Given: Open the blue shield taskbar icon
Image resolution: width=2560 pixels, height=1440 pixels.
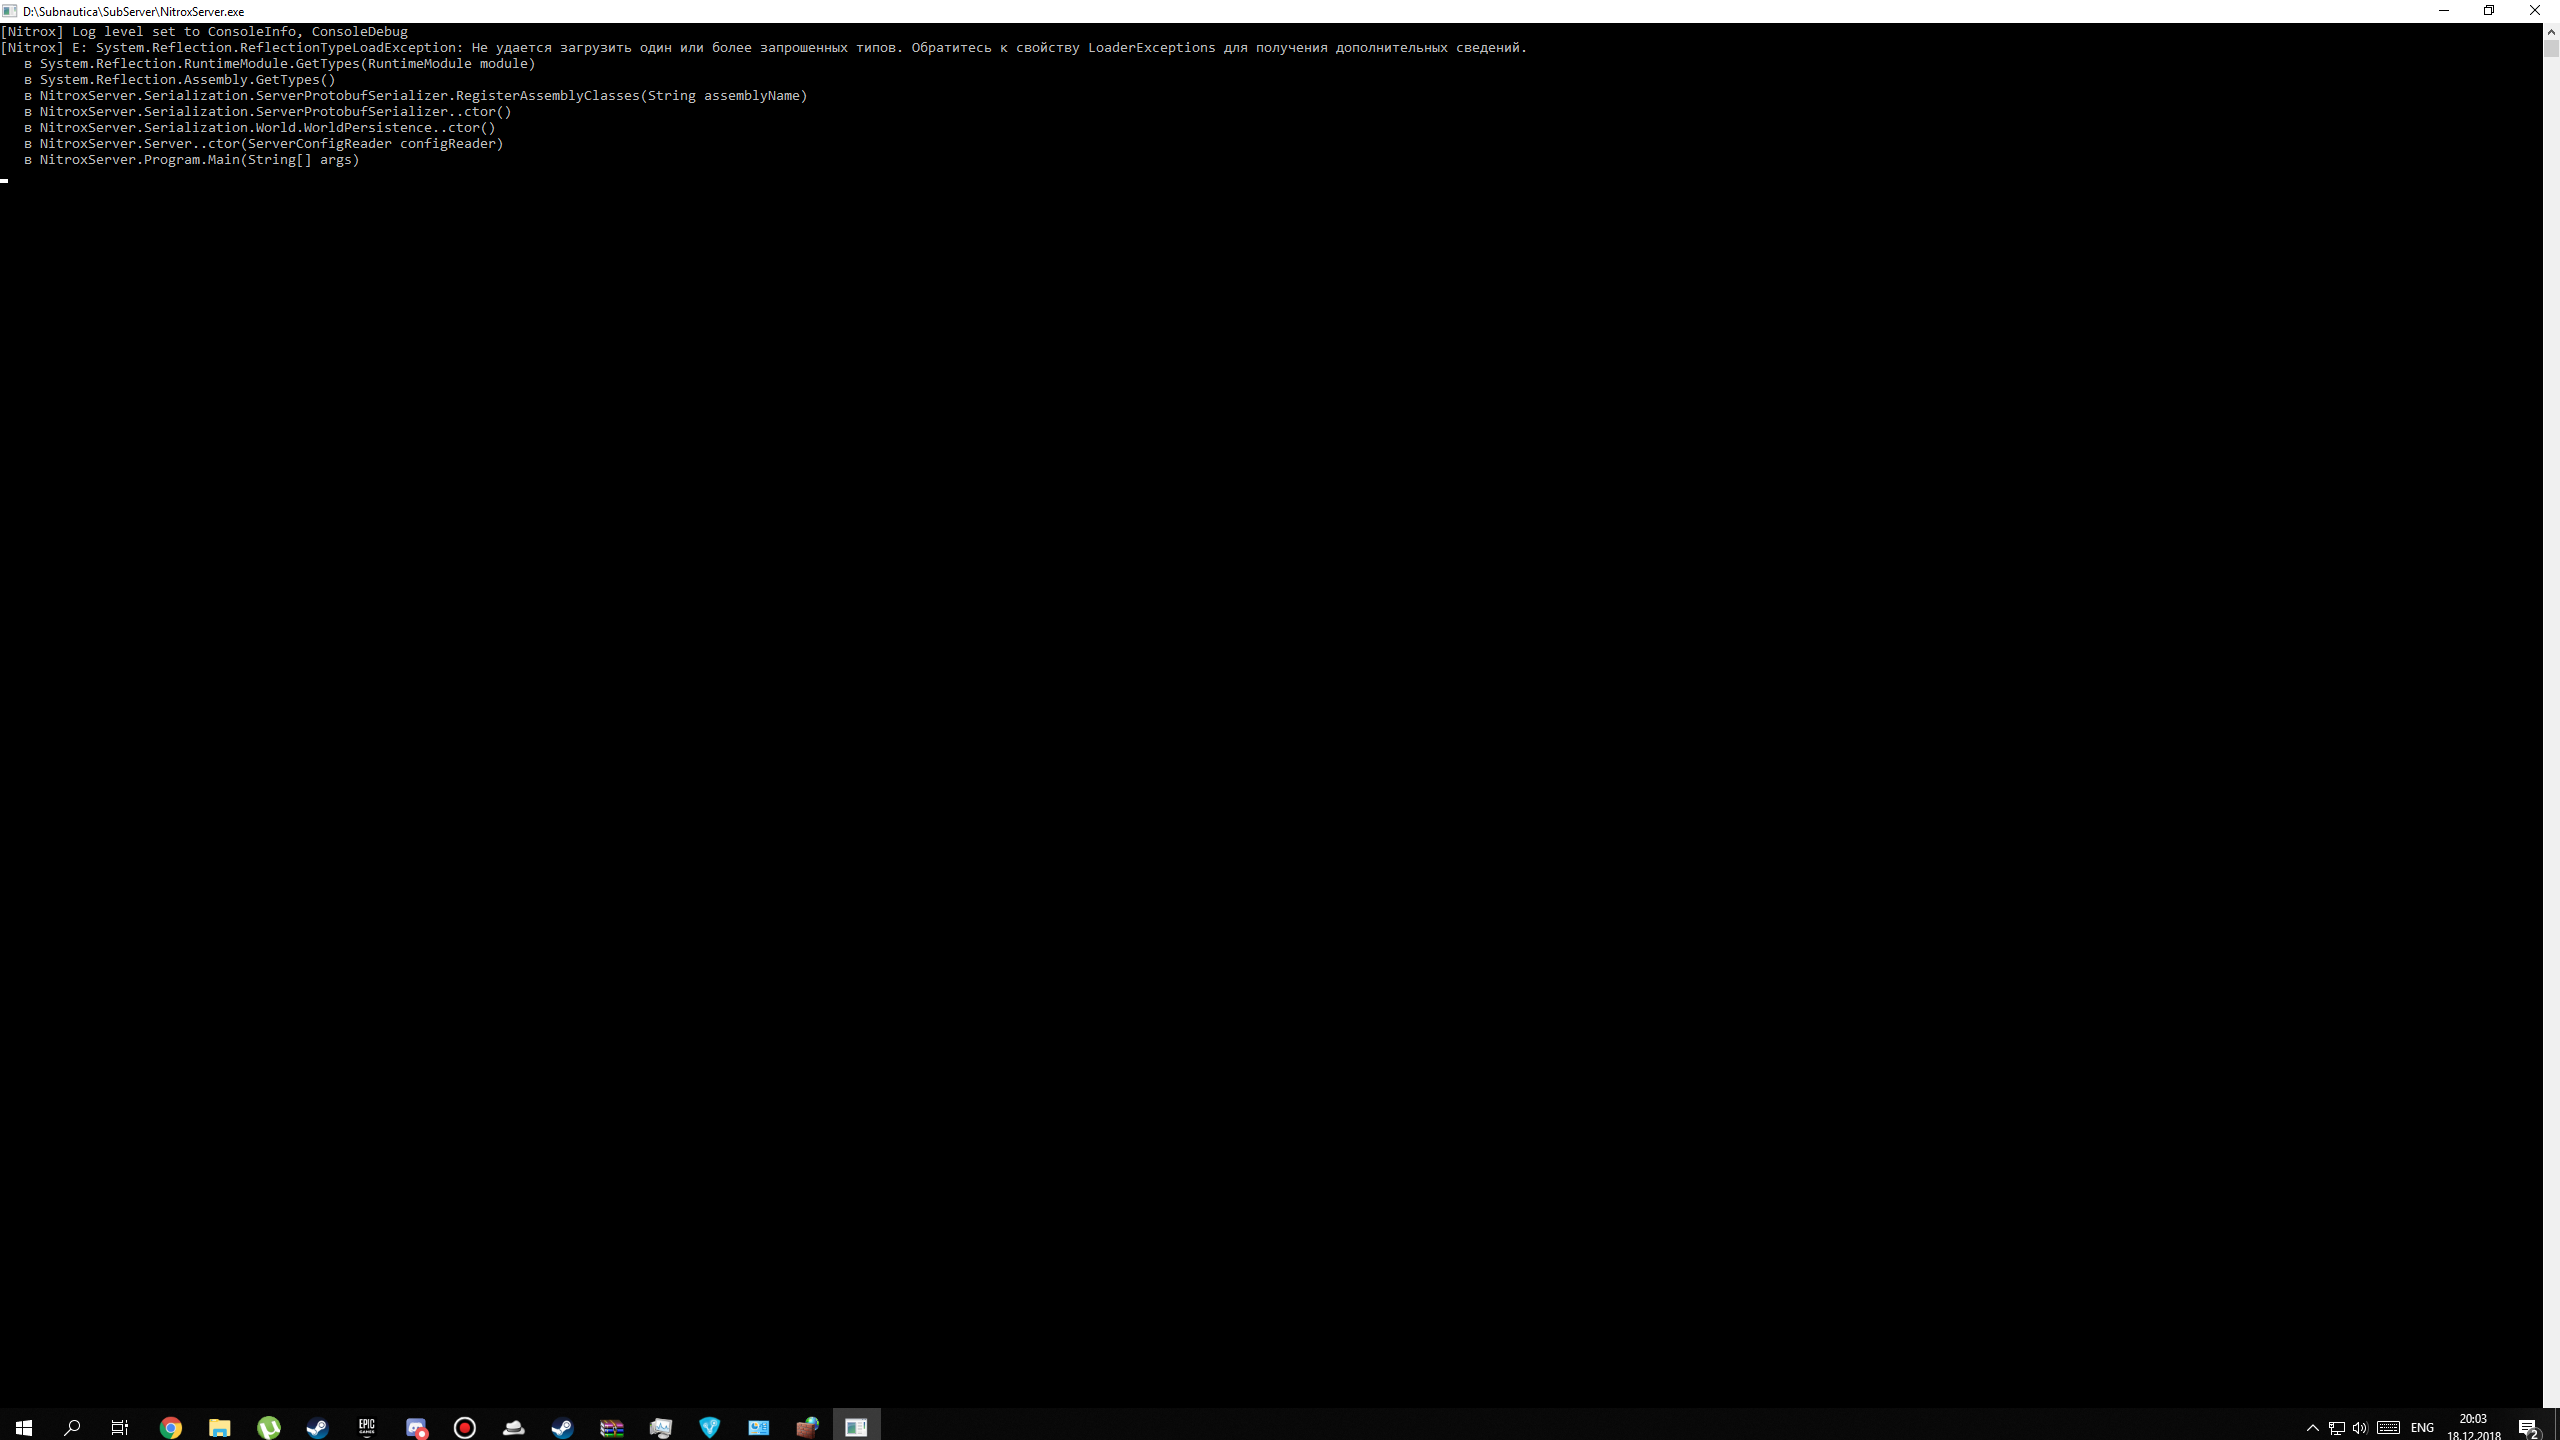Looking at the screenshot, I should click(710, 1427).
